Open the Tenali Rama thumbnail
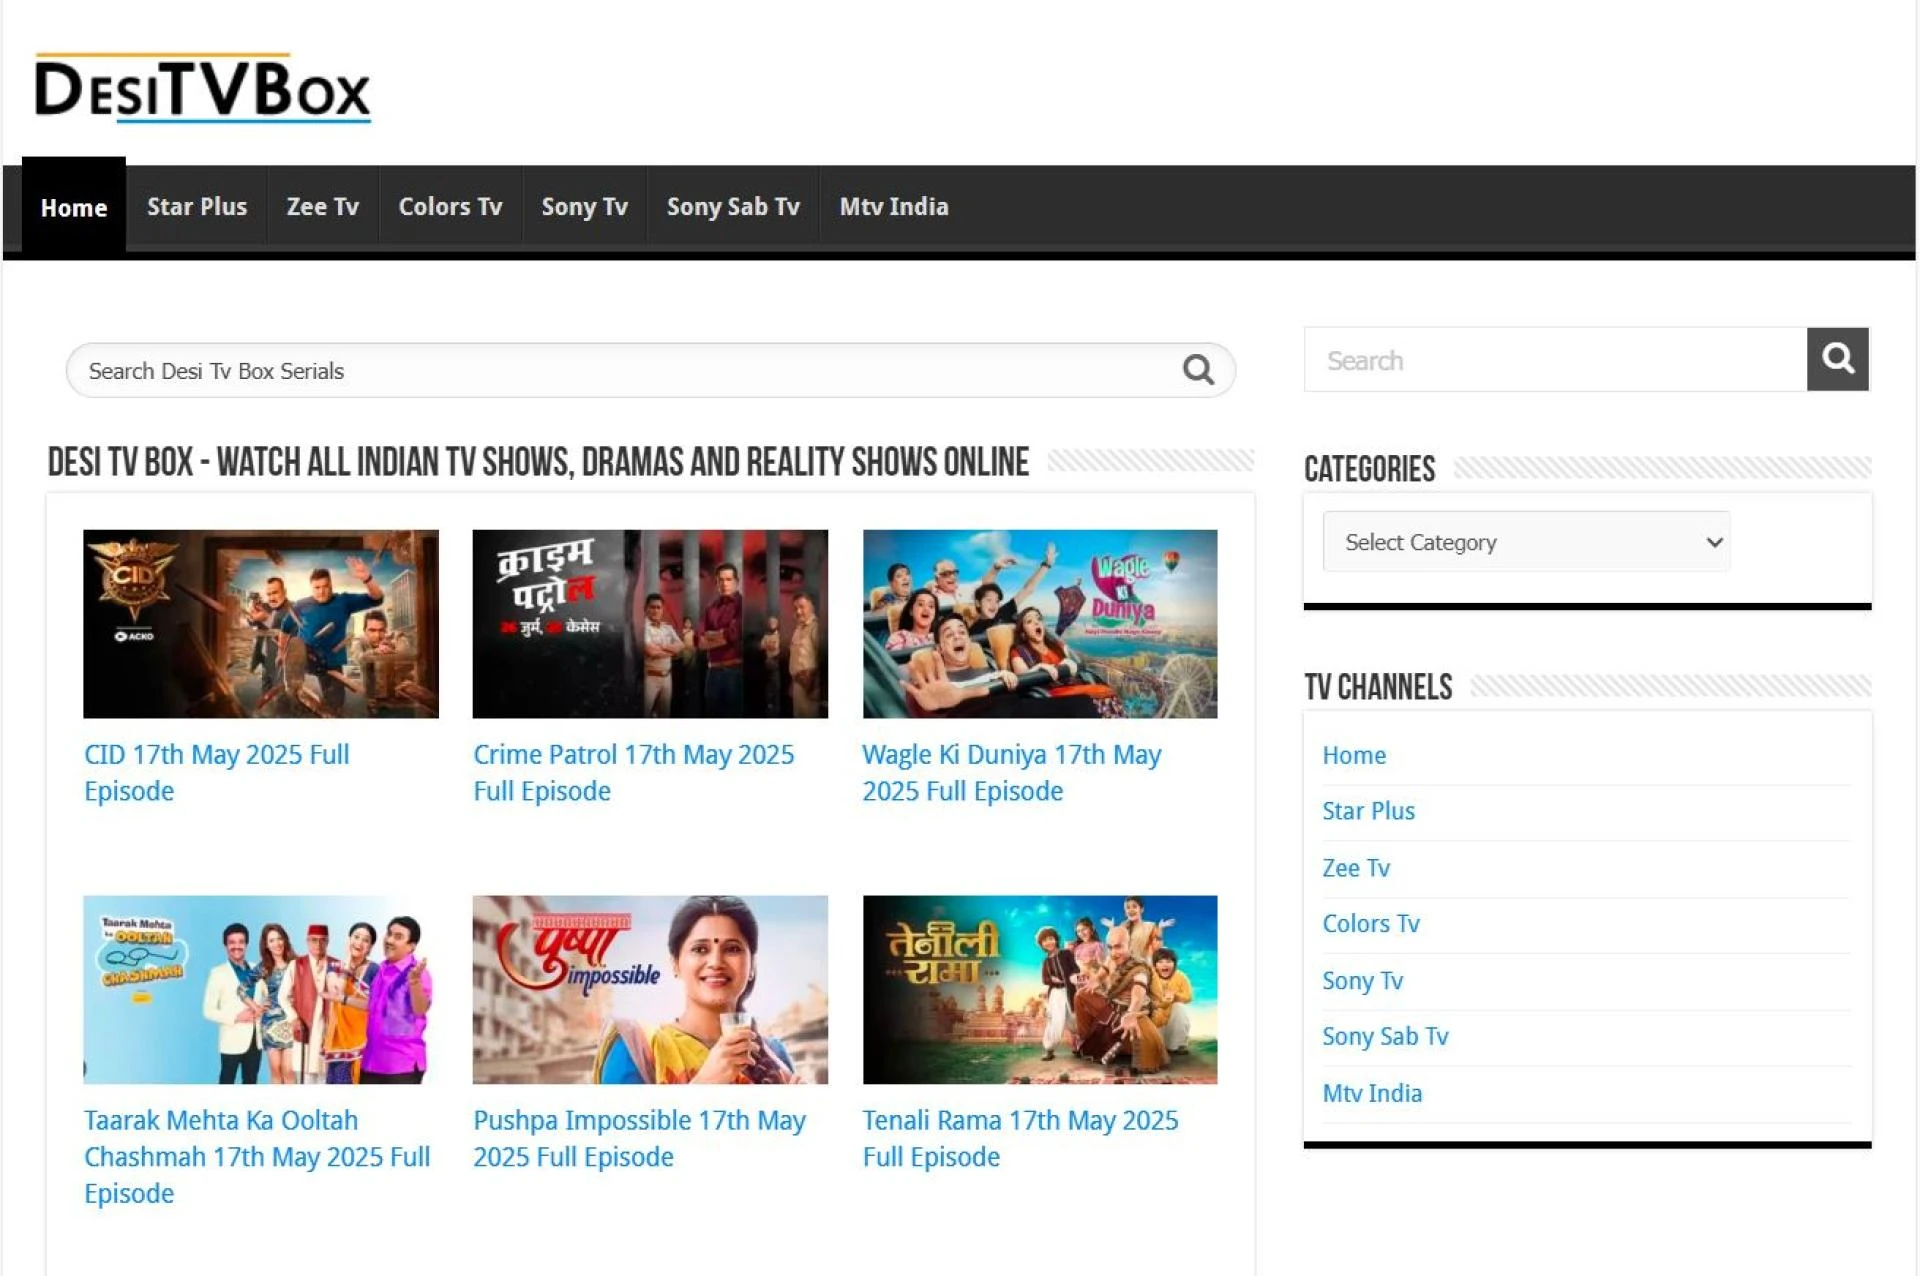This screenshot has height=1276, width=1920. tap(1040, 990)
